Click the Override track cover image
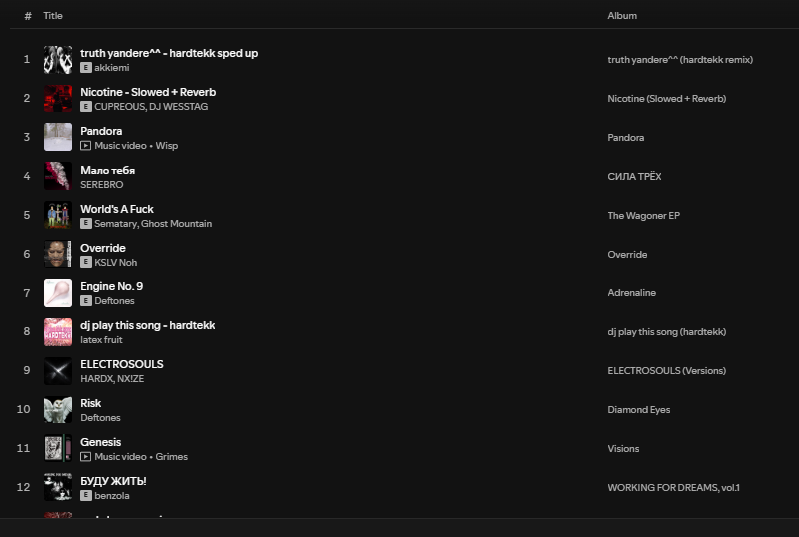The width and height of the screenshot is (799, 537). click(58, 254)
